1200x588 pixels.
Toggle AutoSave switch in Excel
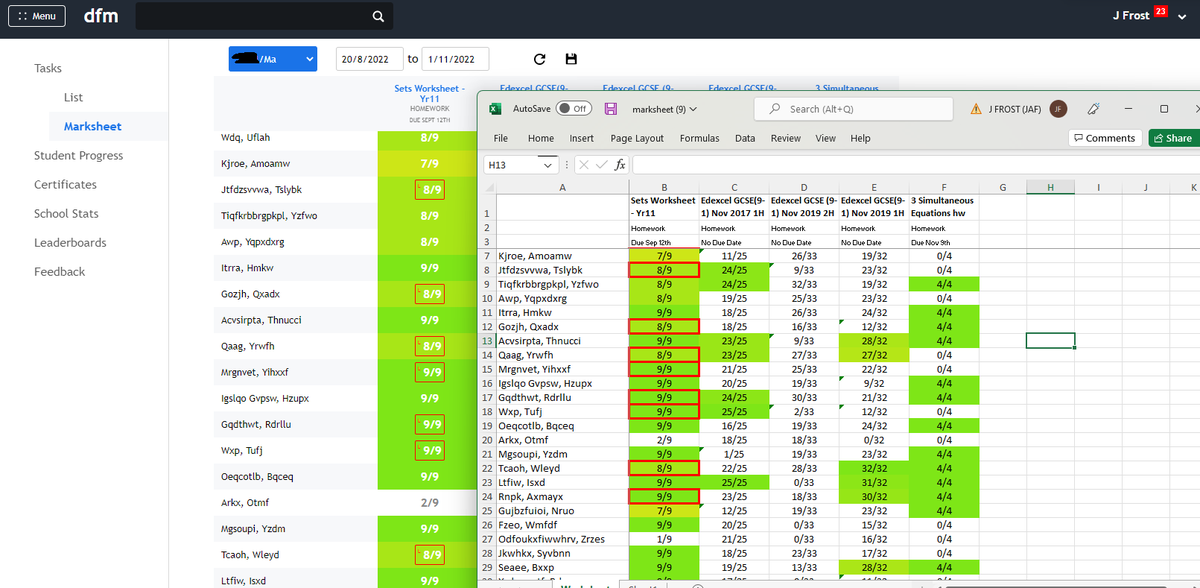[x=574, y=108]
